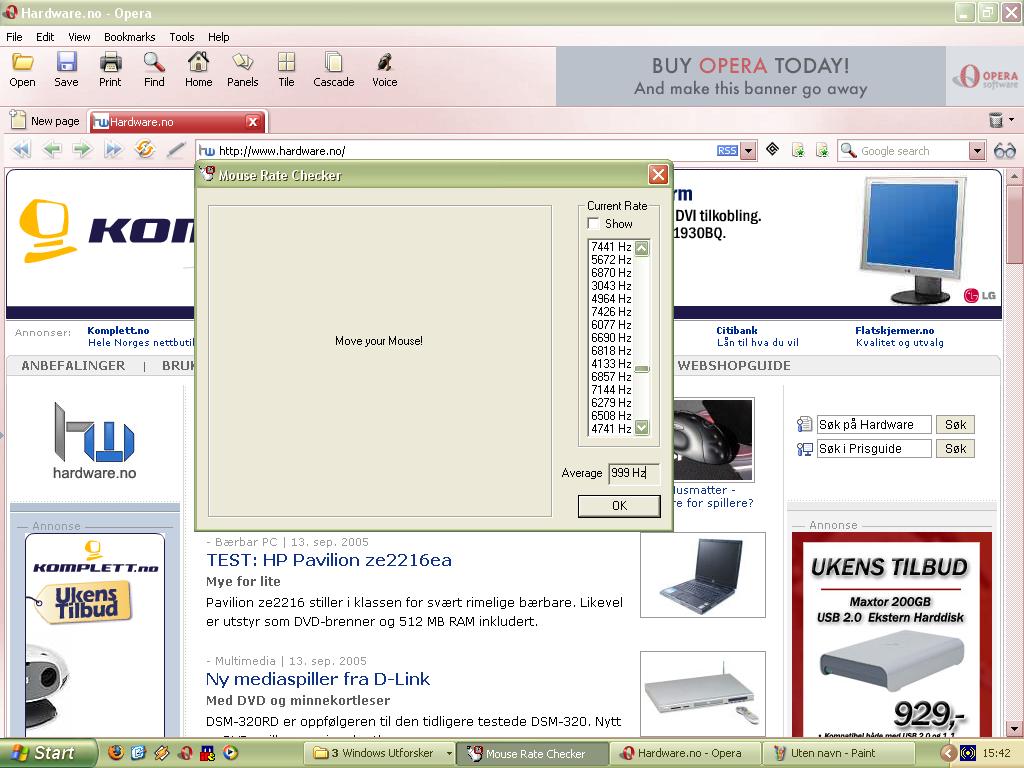Screen dimensions: 1024x768
Task: Click the diamond icon next to address bar
Action: pos(773,150)
